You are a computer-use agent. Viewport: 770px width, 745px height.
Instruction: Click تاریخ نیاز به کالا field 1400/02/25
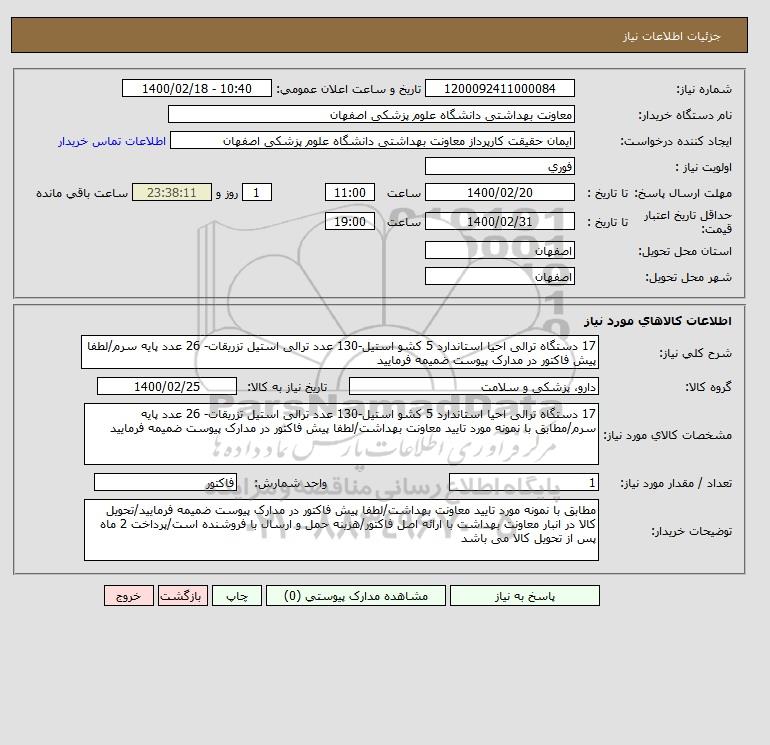pyautogui.click(x=167, y=386)
